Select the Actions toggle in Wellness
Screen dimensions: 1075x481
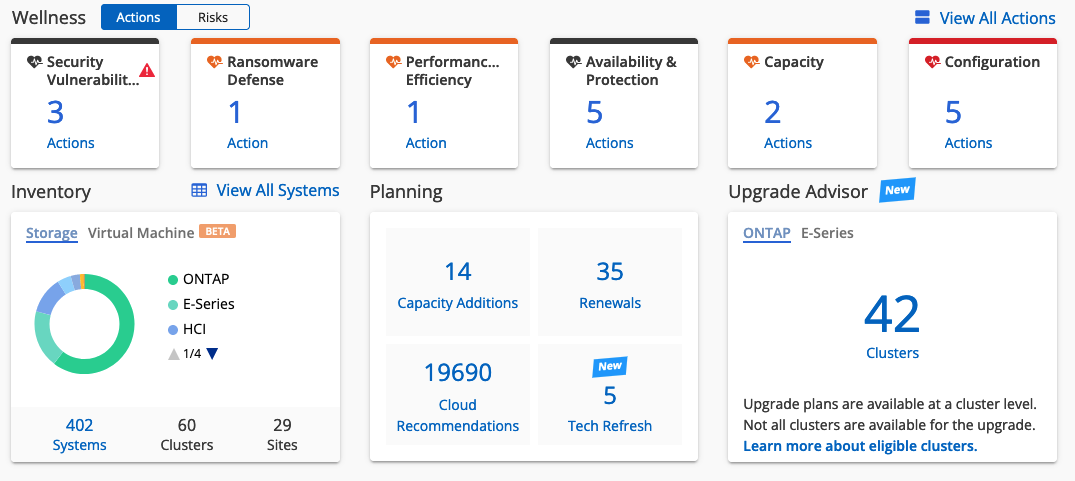(x=139, y=17)
